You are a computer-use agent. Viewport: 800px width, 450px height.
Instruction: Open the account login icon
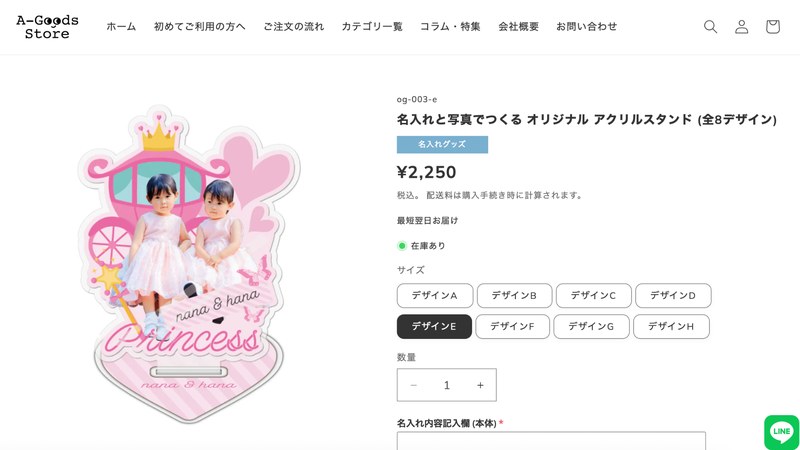tap(741, 27)
